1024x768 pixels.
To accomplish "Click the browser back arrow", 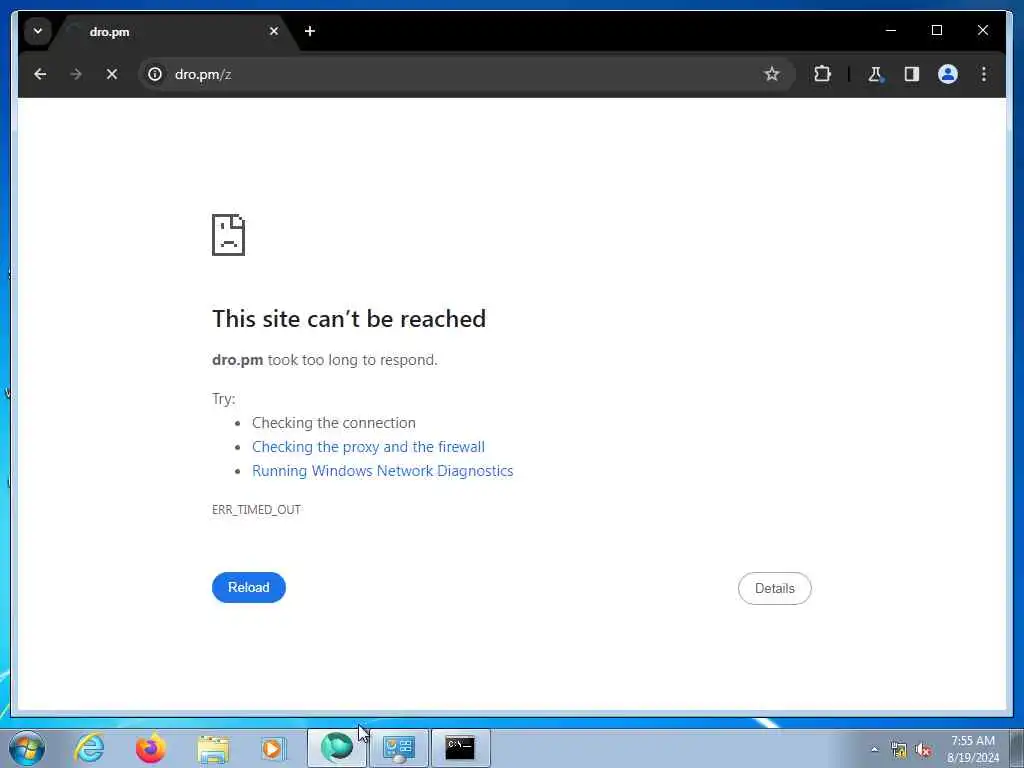I will (40, 74).
